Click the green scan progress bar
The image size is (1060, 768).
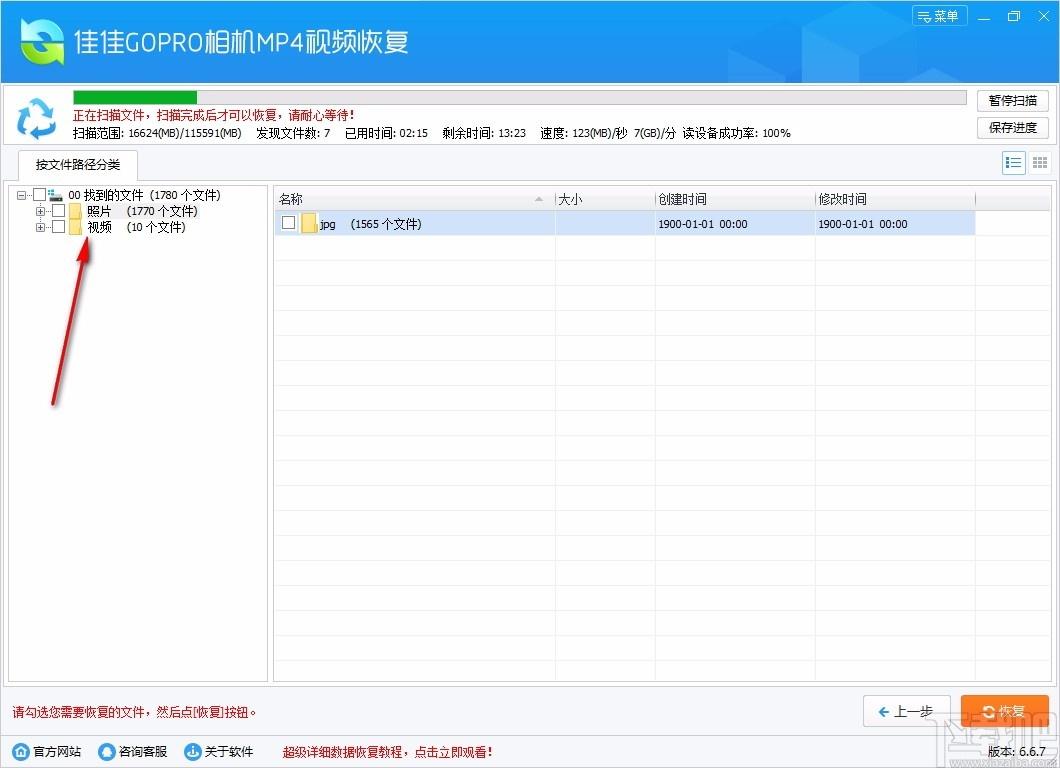click(x=135, y=97)
